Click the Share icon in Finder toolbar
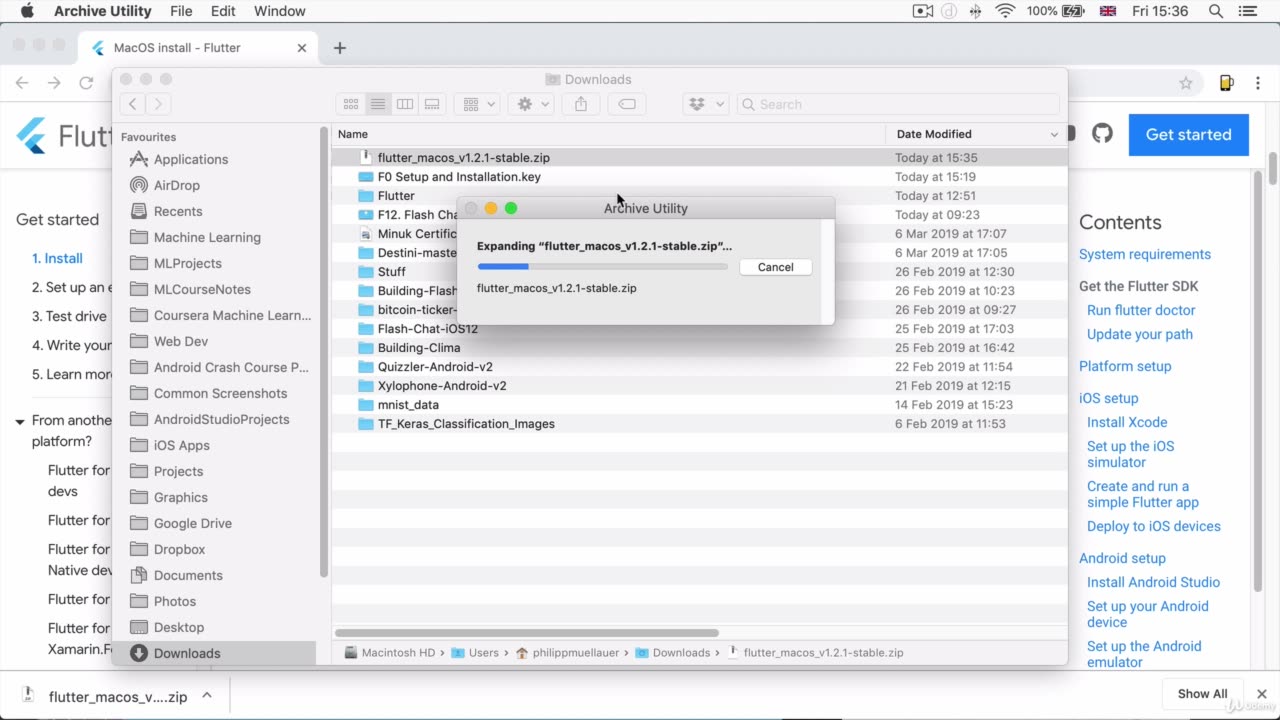The image size is (1280, 720). click(x=581, y=104)
